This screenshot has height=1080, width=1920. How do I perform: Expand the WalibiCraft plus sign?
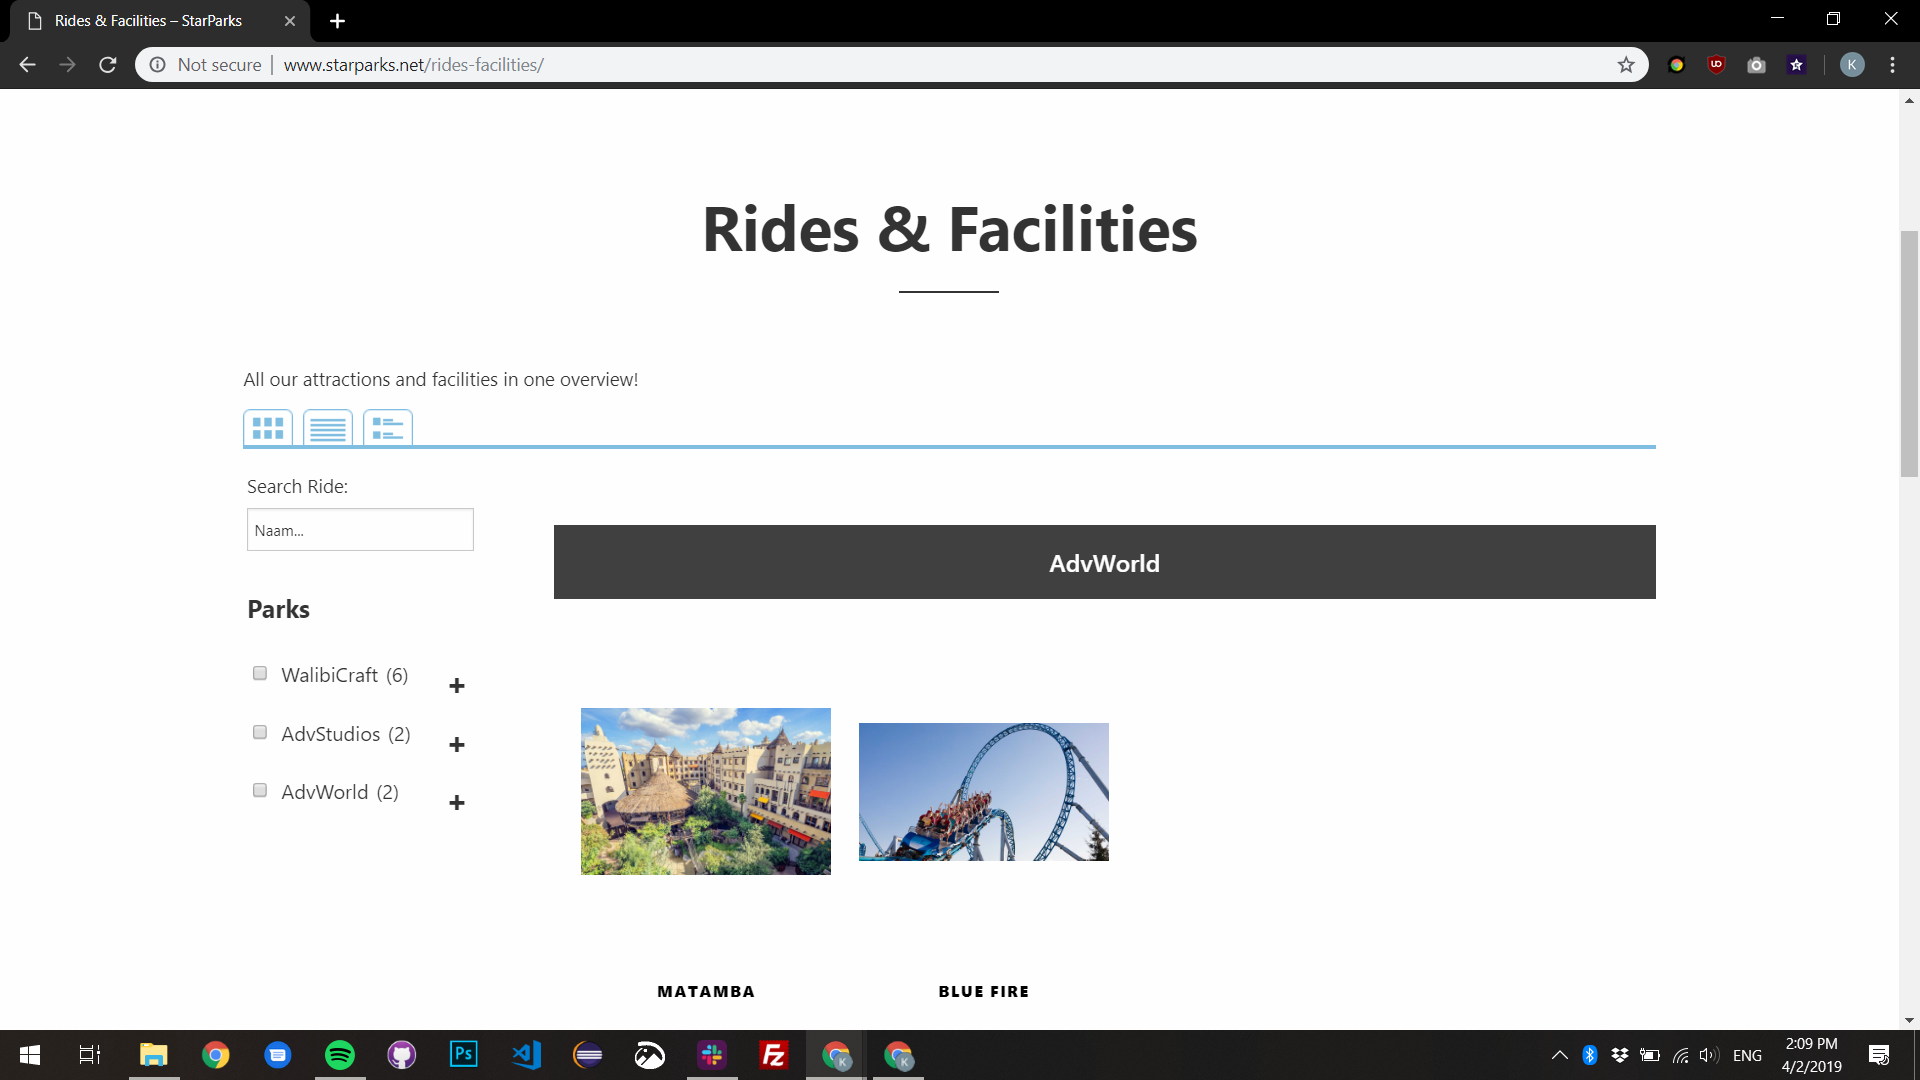pyautogui.click(x=457, y=686)
